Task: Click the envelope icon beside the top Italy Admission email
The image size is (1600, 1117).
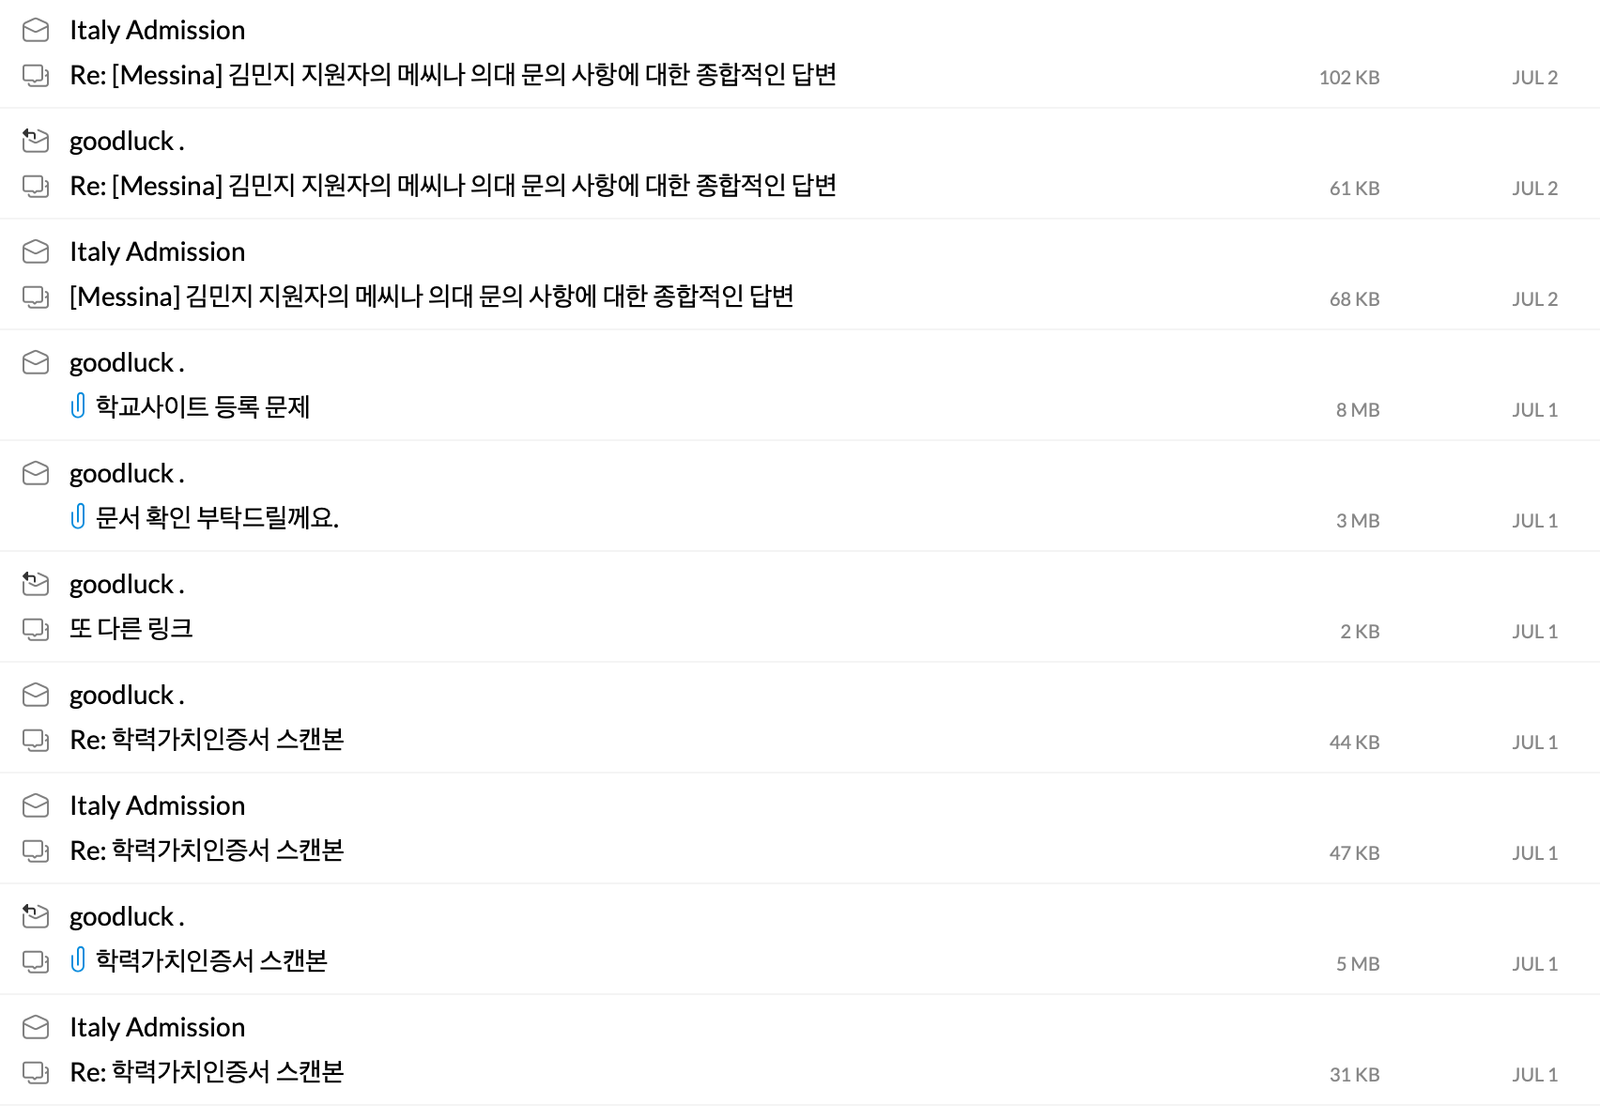Action: 36,30
